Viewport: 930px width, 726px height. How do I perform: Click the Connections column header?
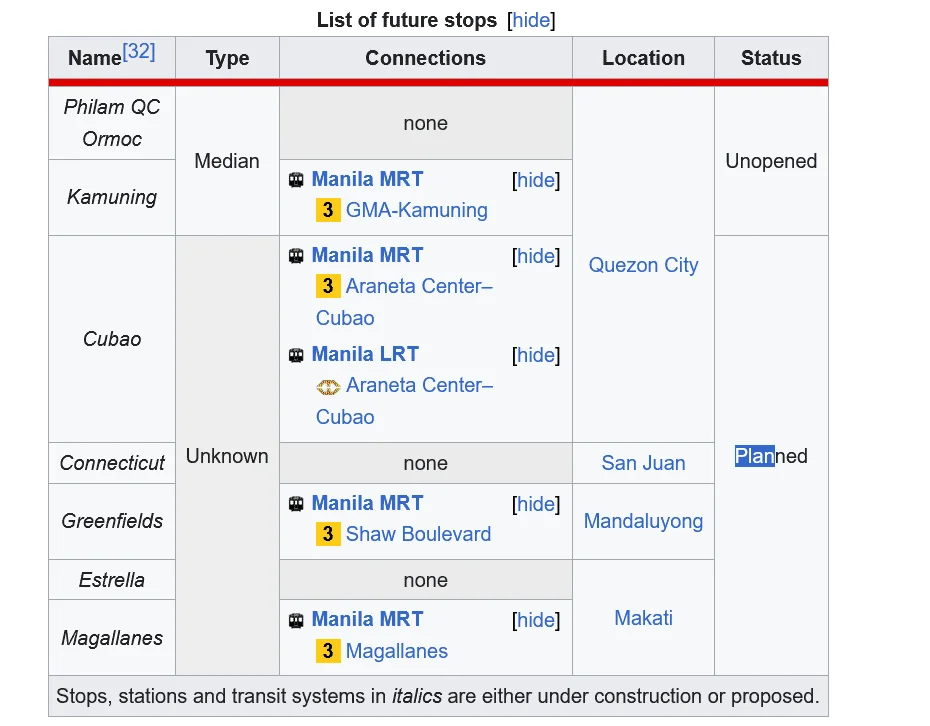coord(425,58)
